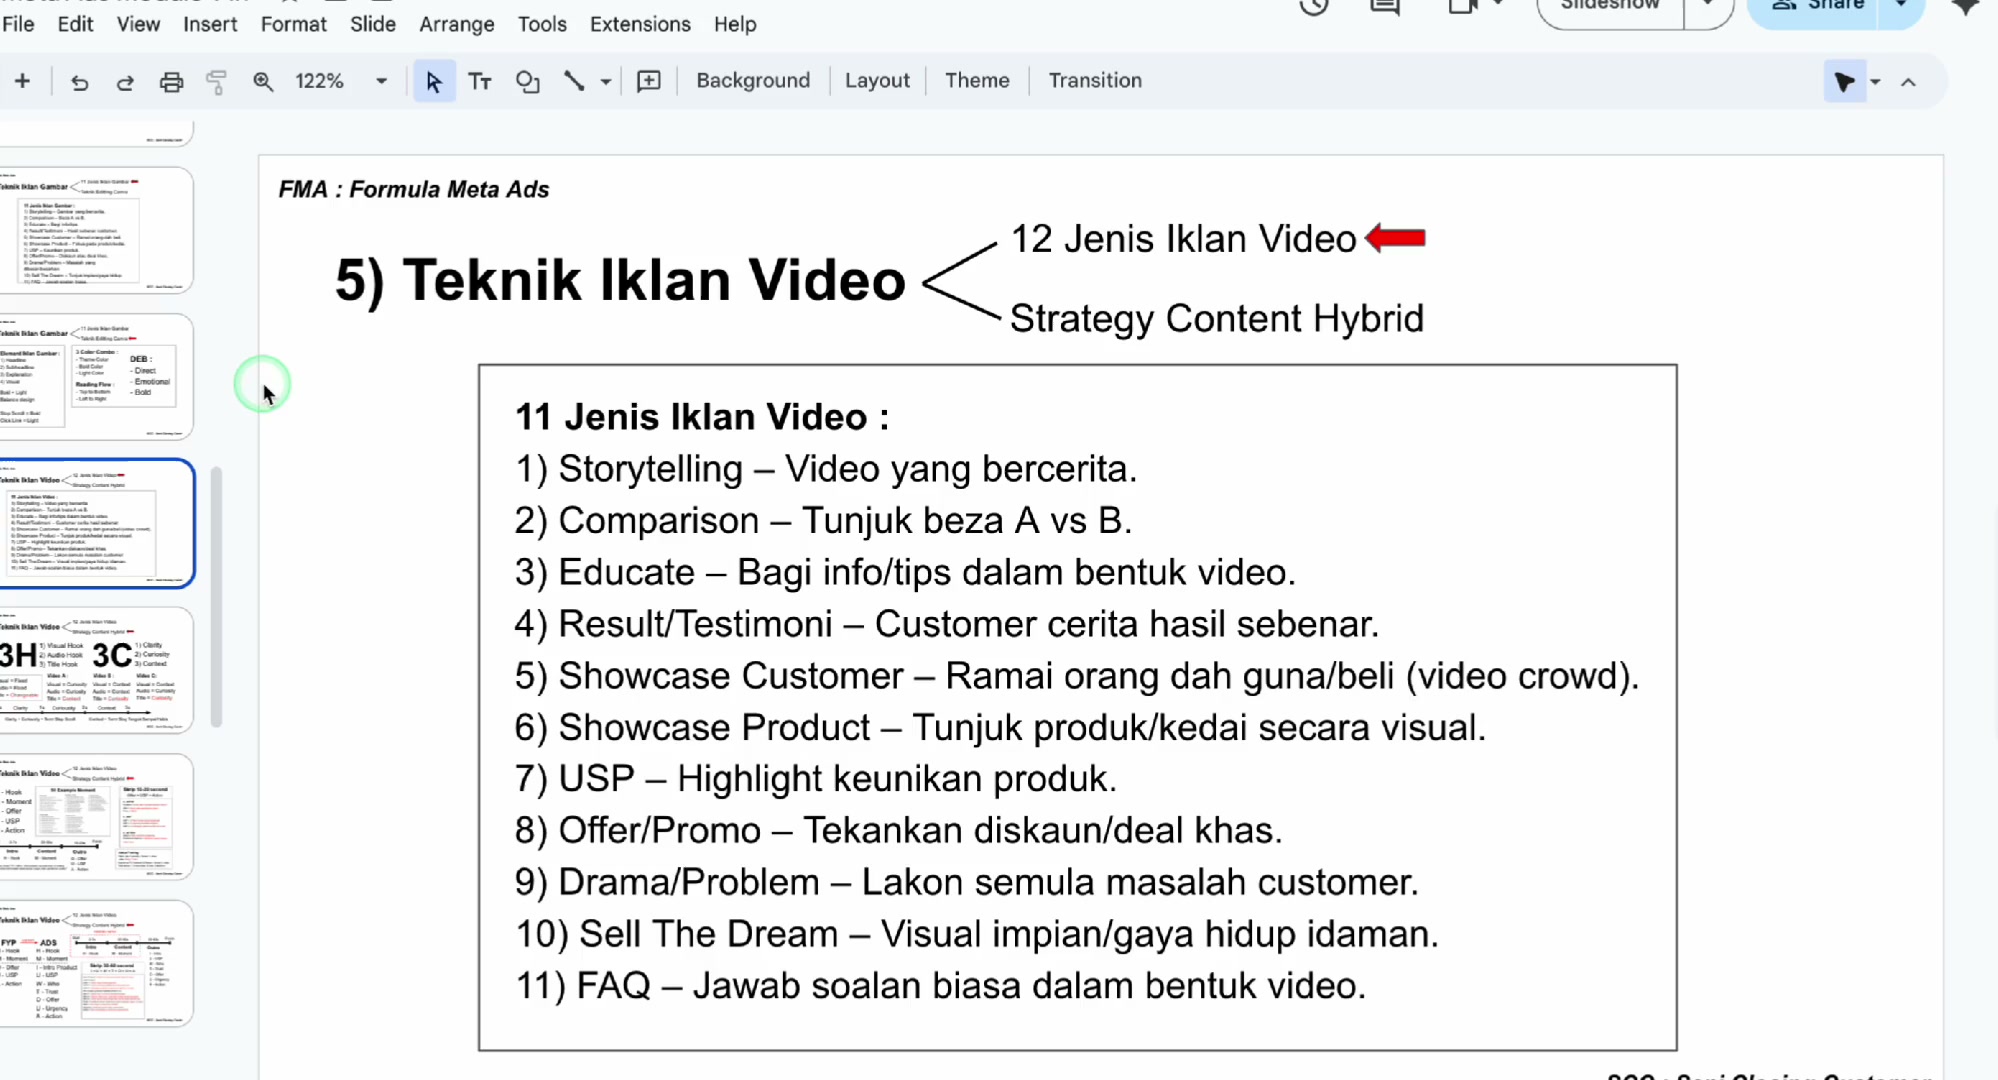Open the Extensions menu
The image size is (1998, 1080).
point(640,24)
